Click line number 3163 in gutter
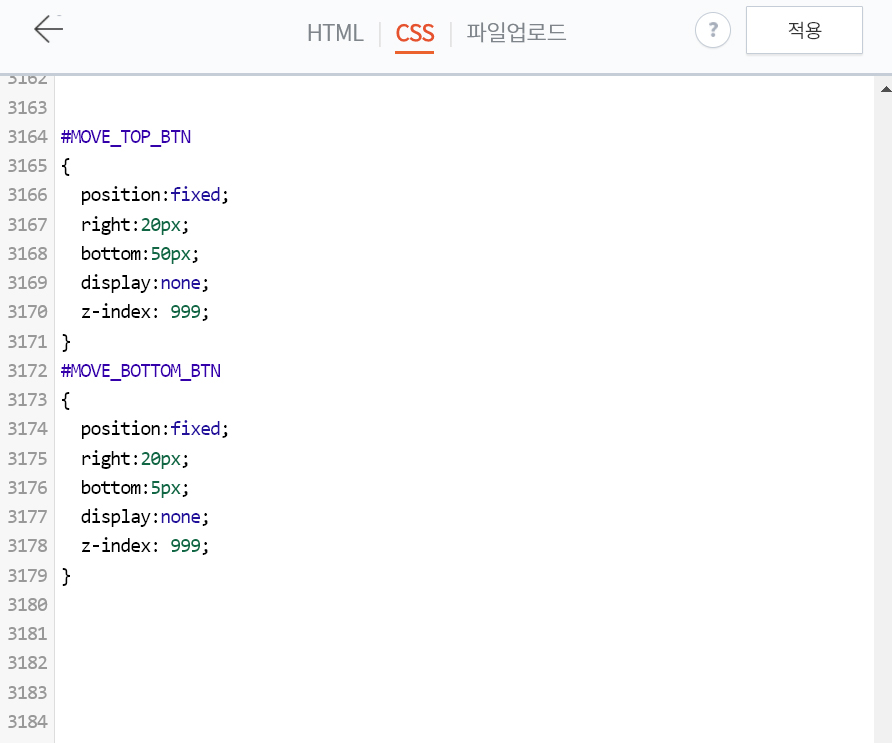892x743 pixels. [x=27, y=108]
